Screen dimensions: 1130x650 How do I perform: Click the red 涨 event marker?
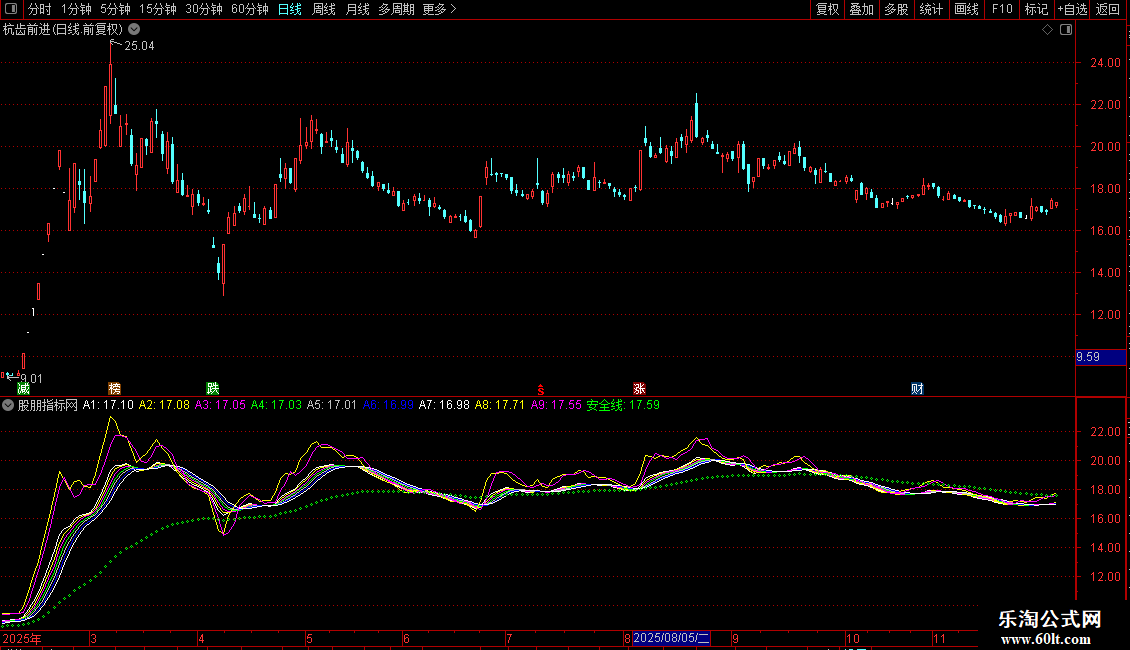point(638,389)
